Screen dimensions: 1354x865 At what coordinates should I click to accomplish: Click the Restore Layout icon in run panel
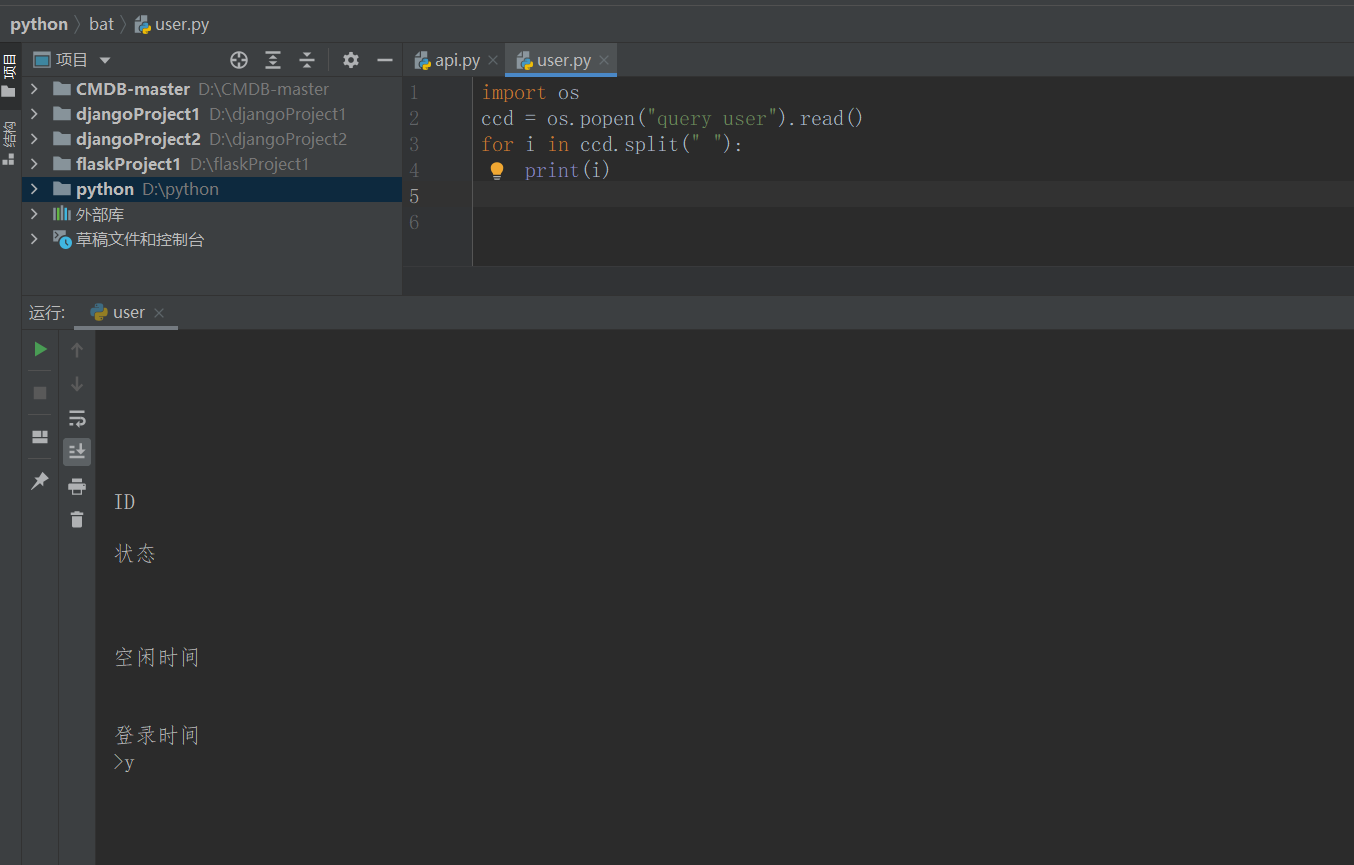(x=40, y=437)
